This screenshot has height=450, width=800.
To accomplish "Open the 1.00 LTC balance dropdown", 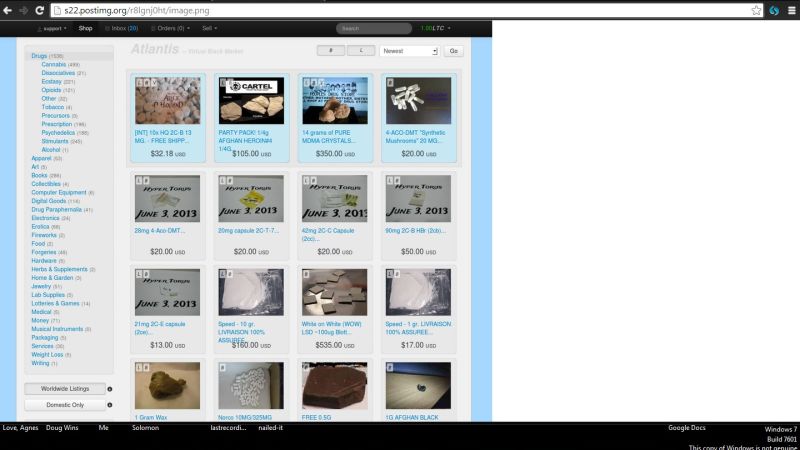I will [435, 29].
